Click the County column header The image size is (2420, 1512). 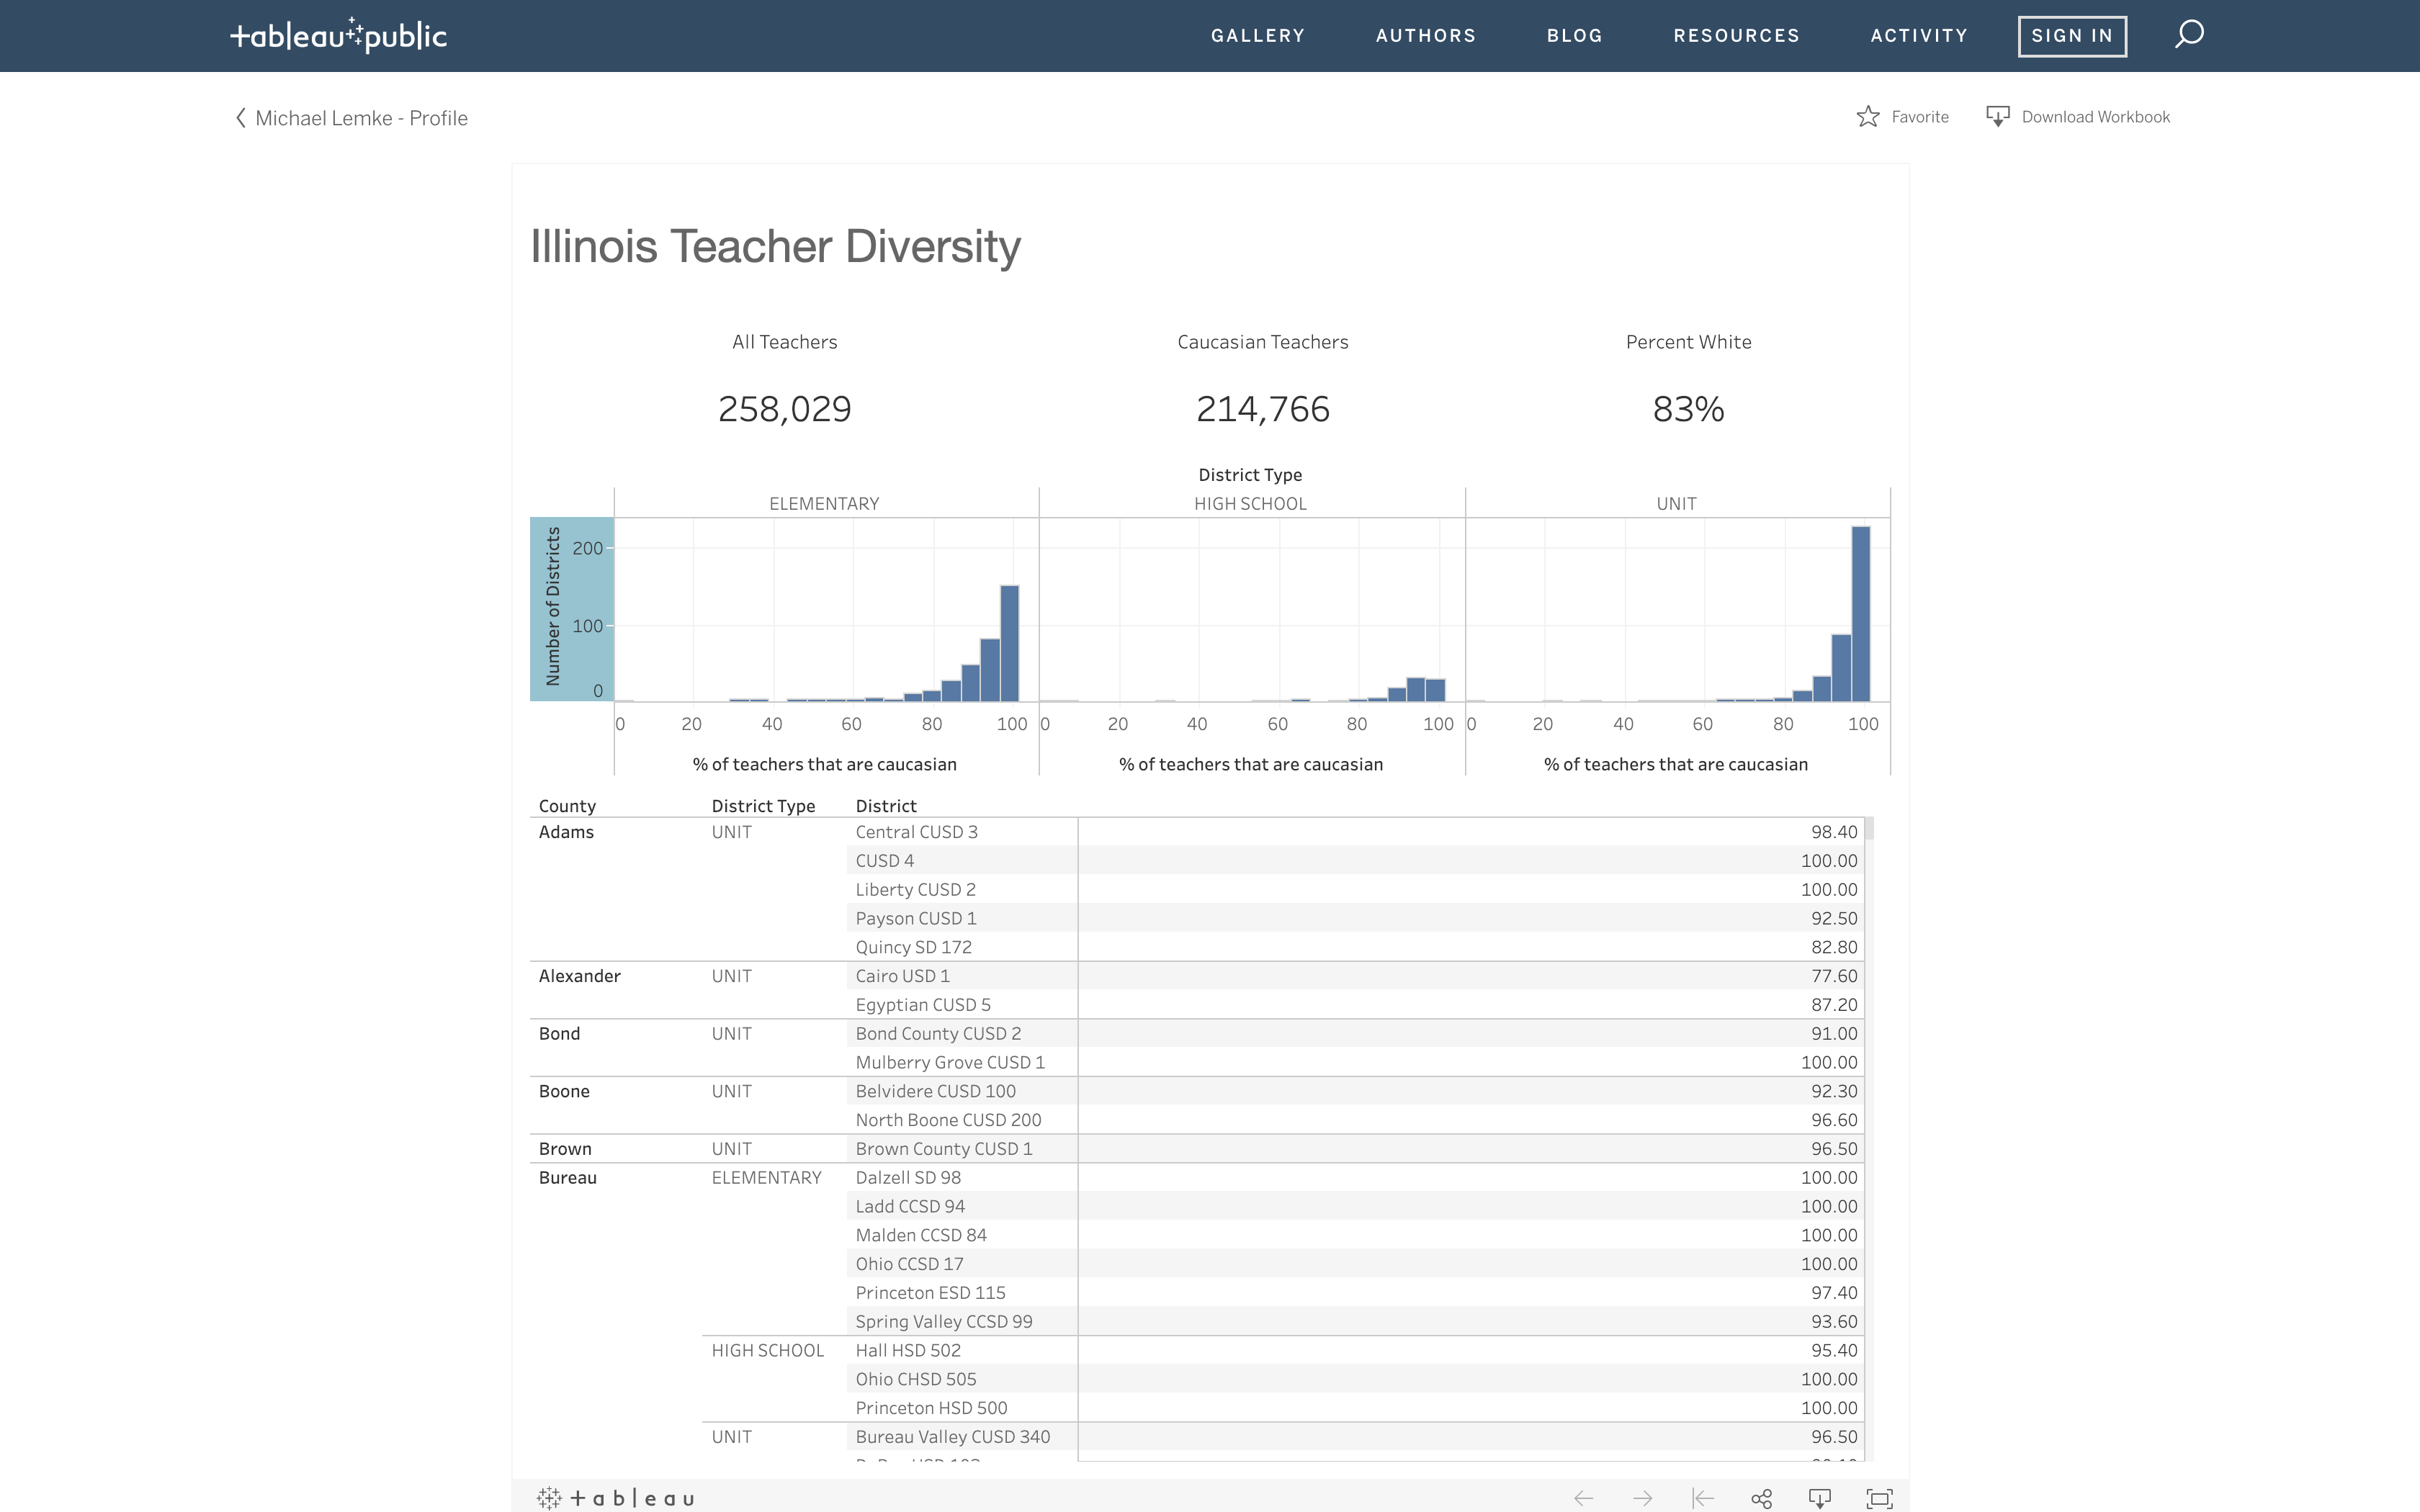[x=567, y=806]
